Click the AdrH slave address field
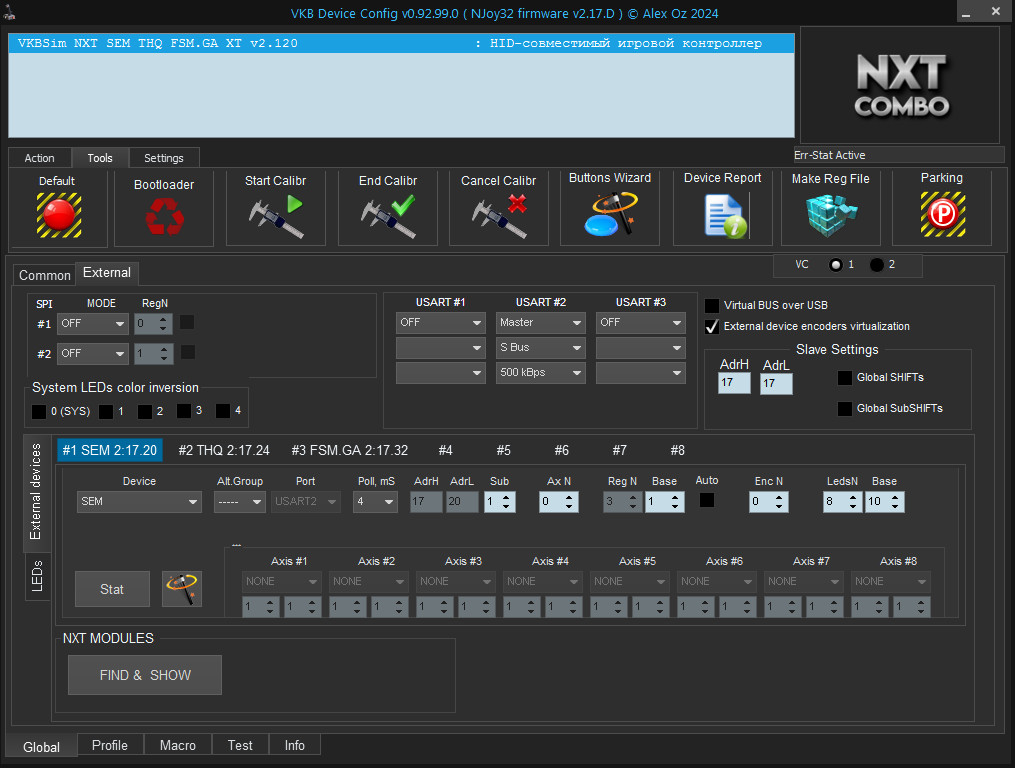Viewport: 1015px width, 768px height. click(734, 383)
